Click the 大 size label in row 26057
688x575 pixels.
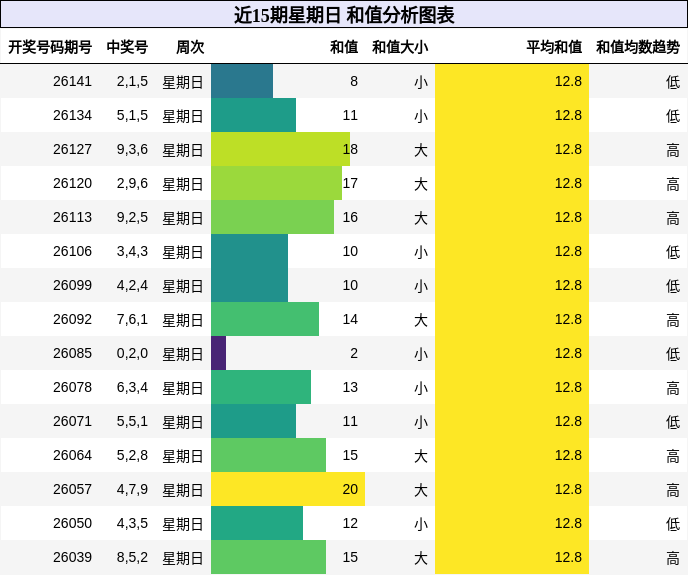[421, 490]
